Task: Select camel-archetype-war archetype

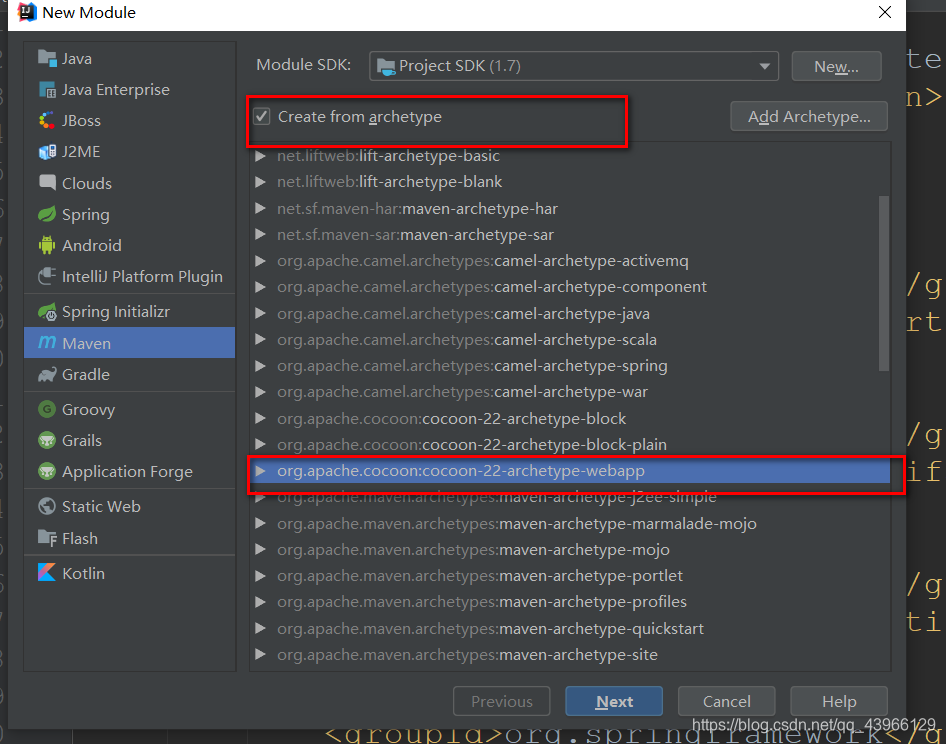Action: [570, 392]
